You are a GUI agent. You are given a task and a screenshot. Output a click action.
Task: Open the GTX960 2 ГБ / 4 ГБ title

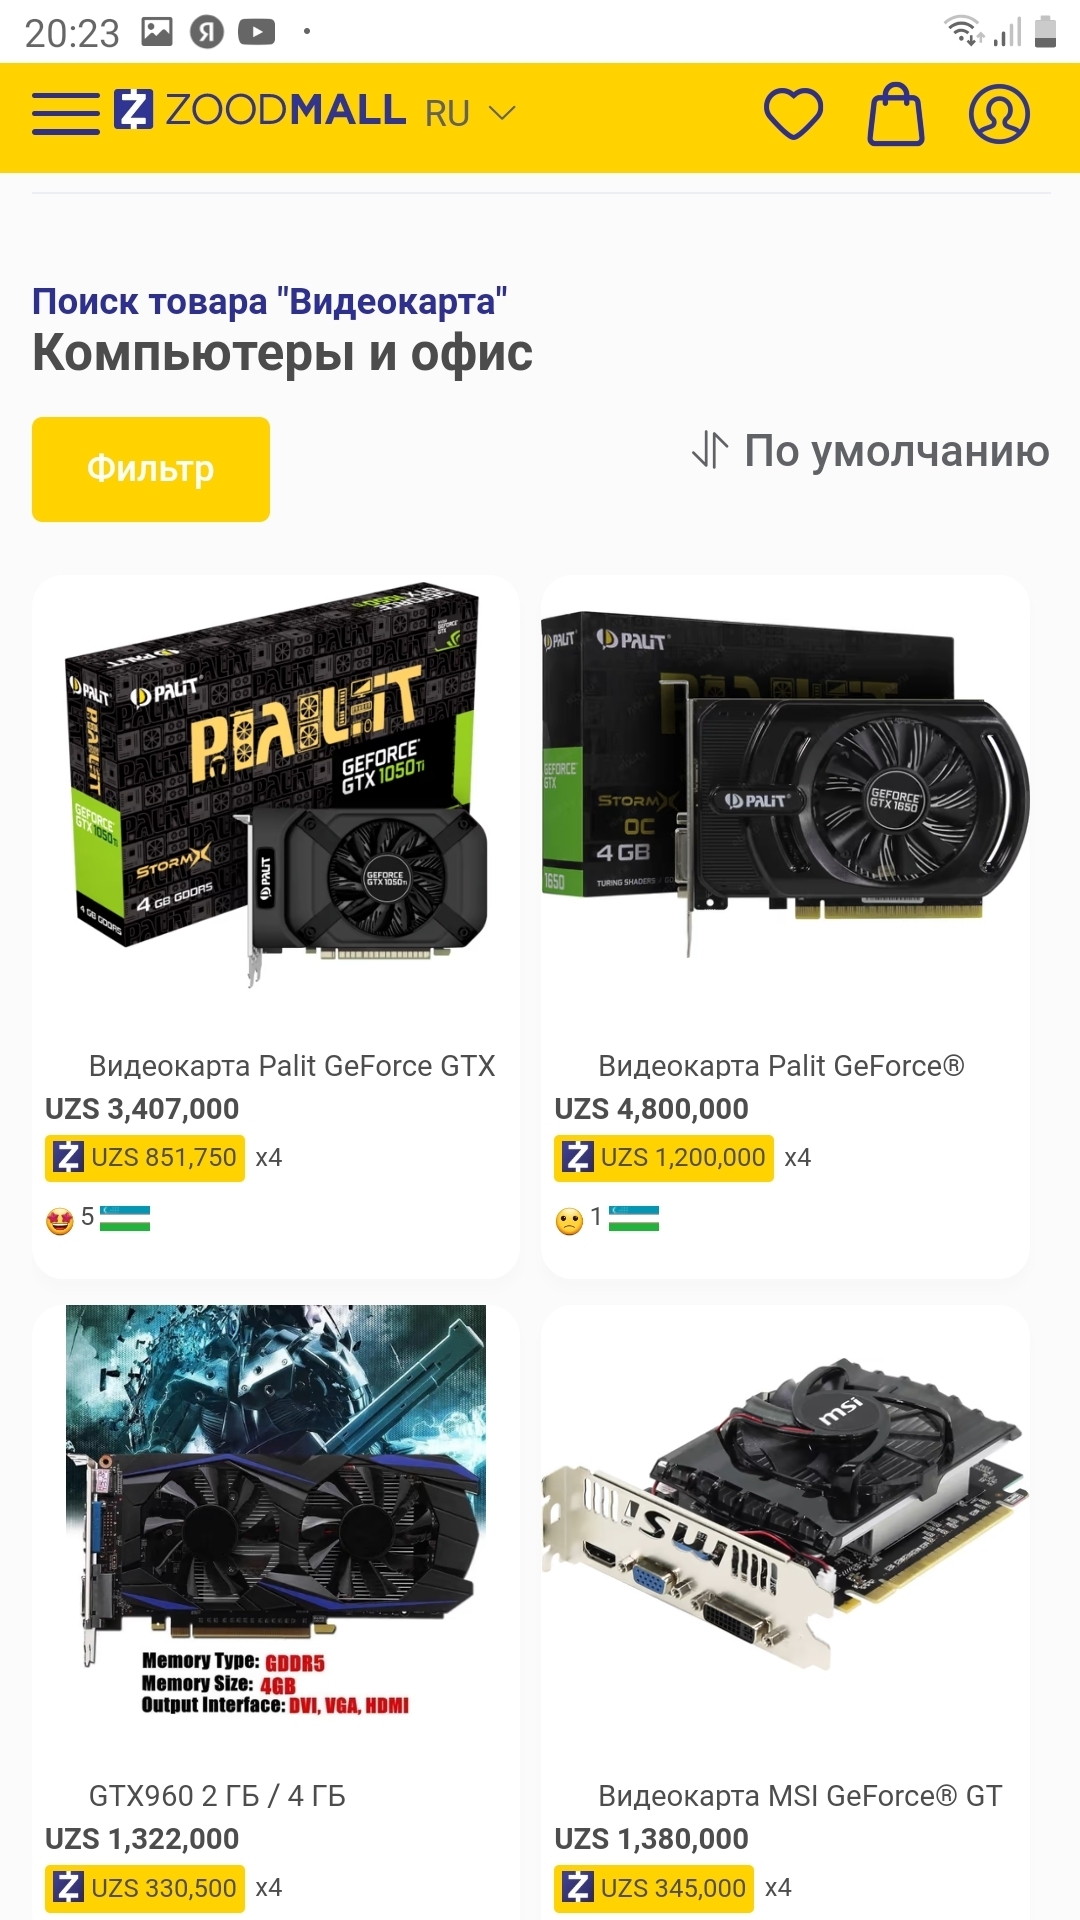217,1796
